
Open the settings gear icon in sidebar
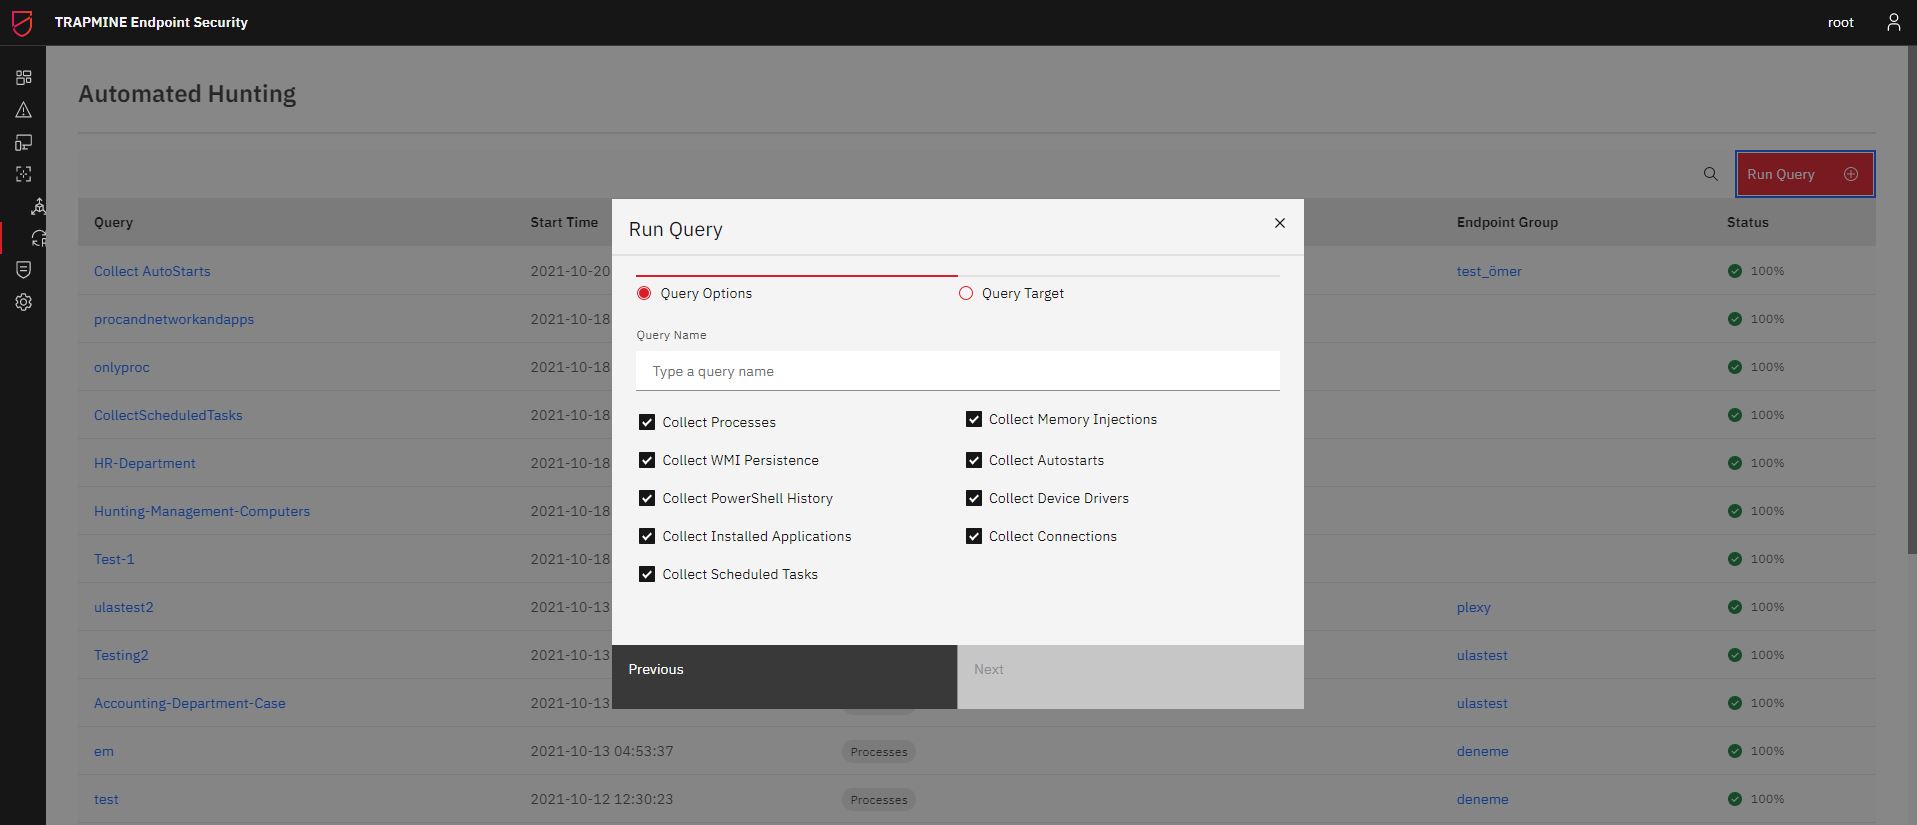pyautogui.click(x=23, y=302)
